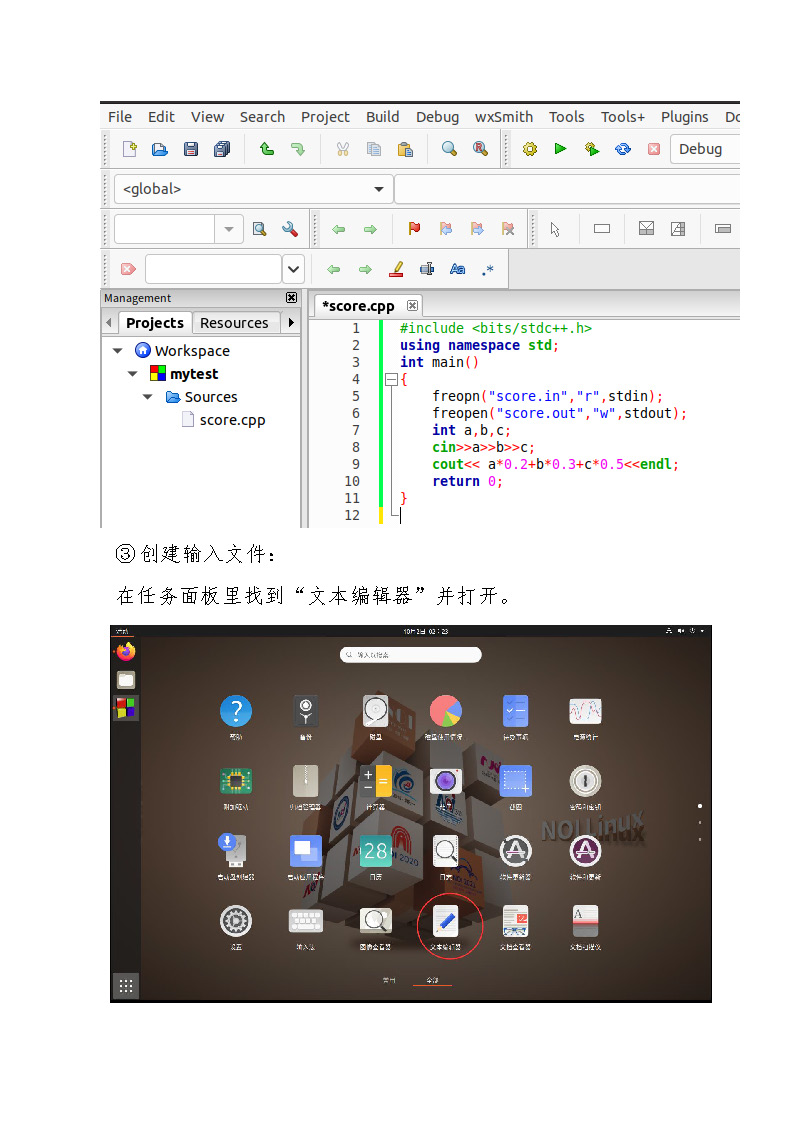Screen dimensions: 794x1123
Task: Open the <global> scope dropdown
Action: tap(253, 189)
